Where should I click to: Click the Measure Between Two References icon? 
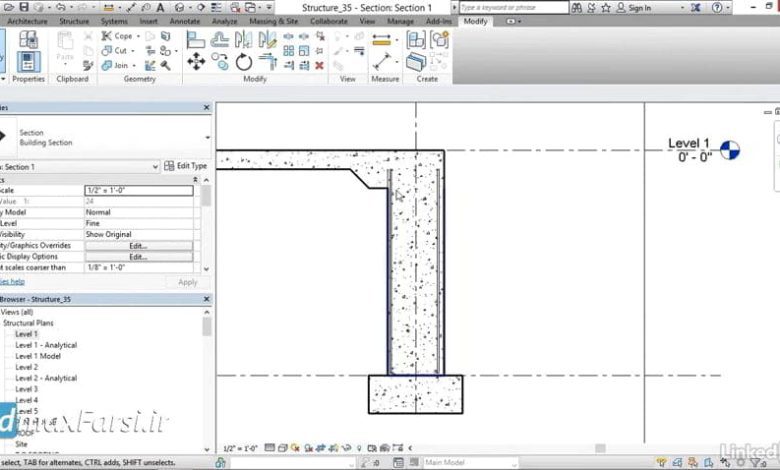(382, 62)
